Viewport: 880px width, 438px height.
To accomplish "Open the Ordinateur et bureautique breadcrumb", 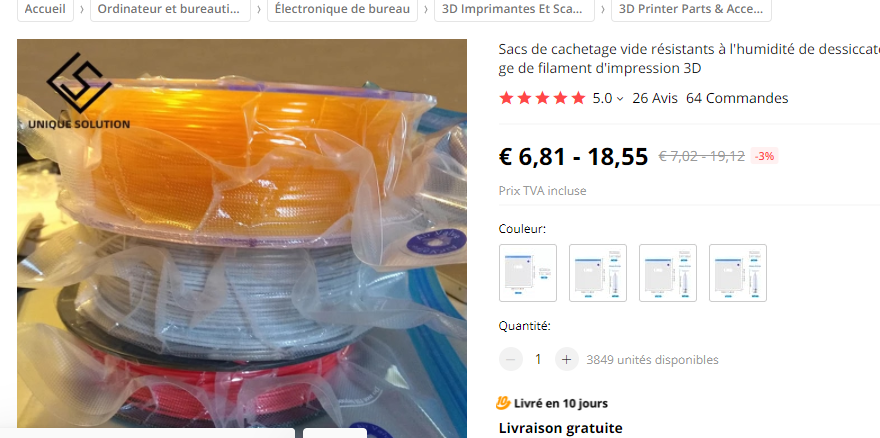I will (x=170, y=10).
